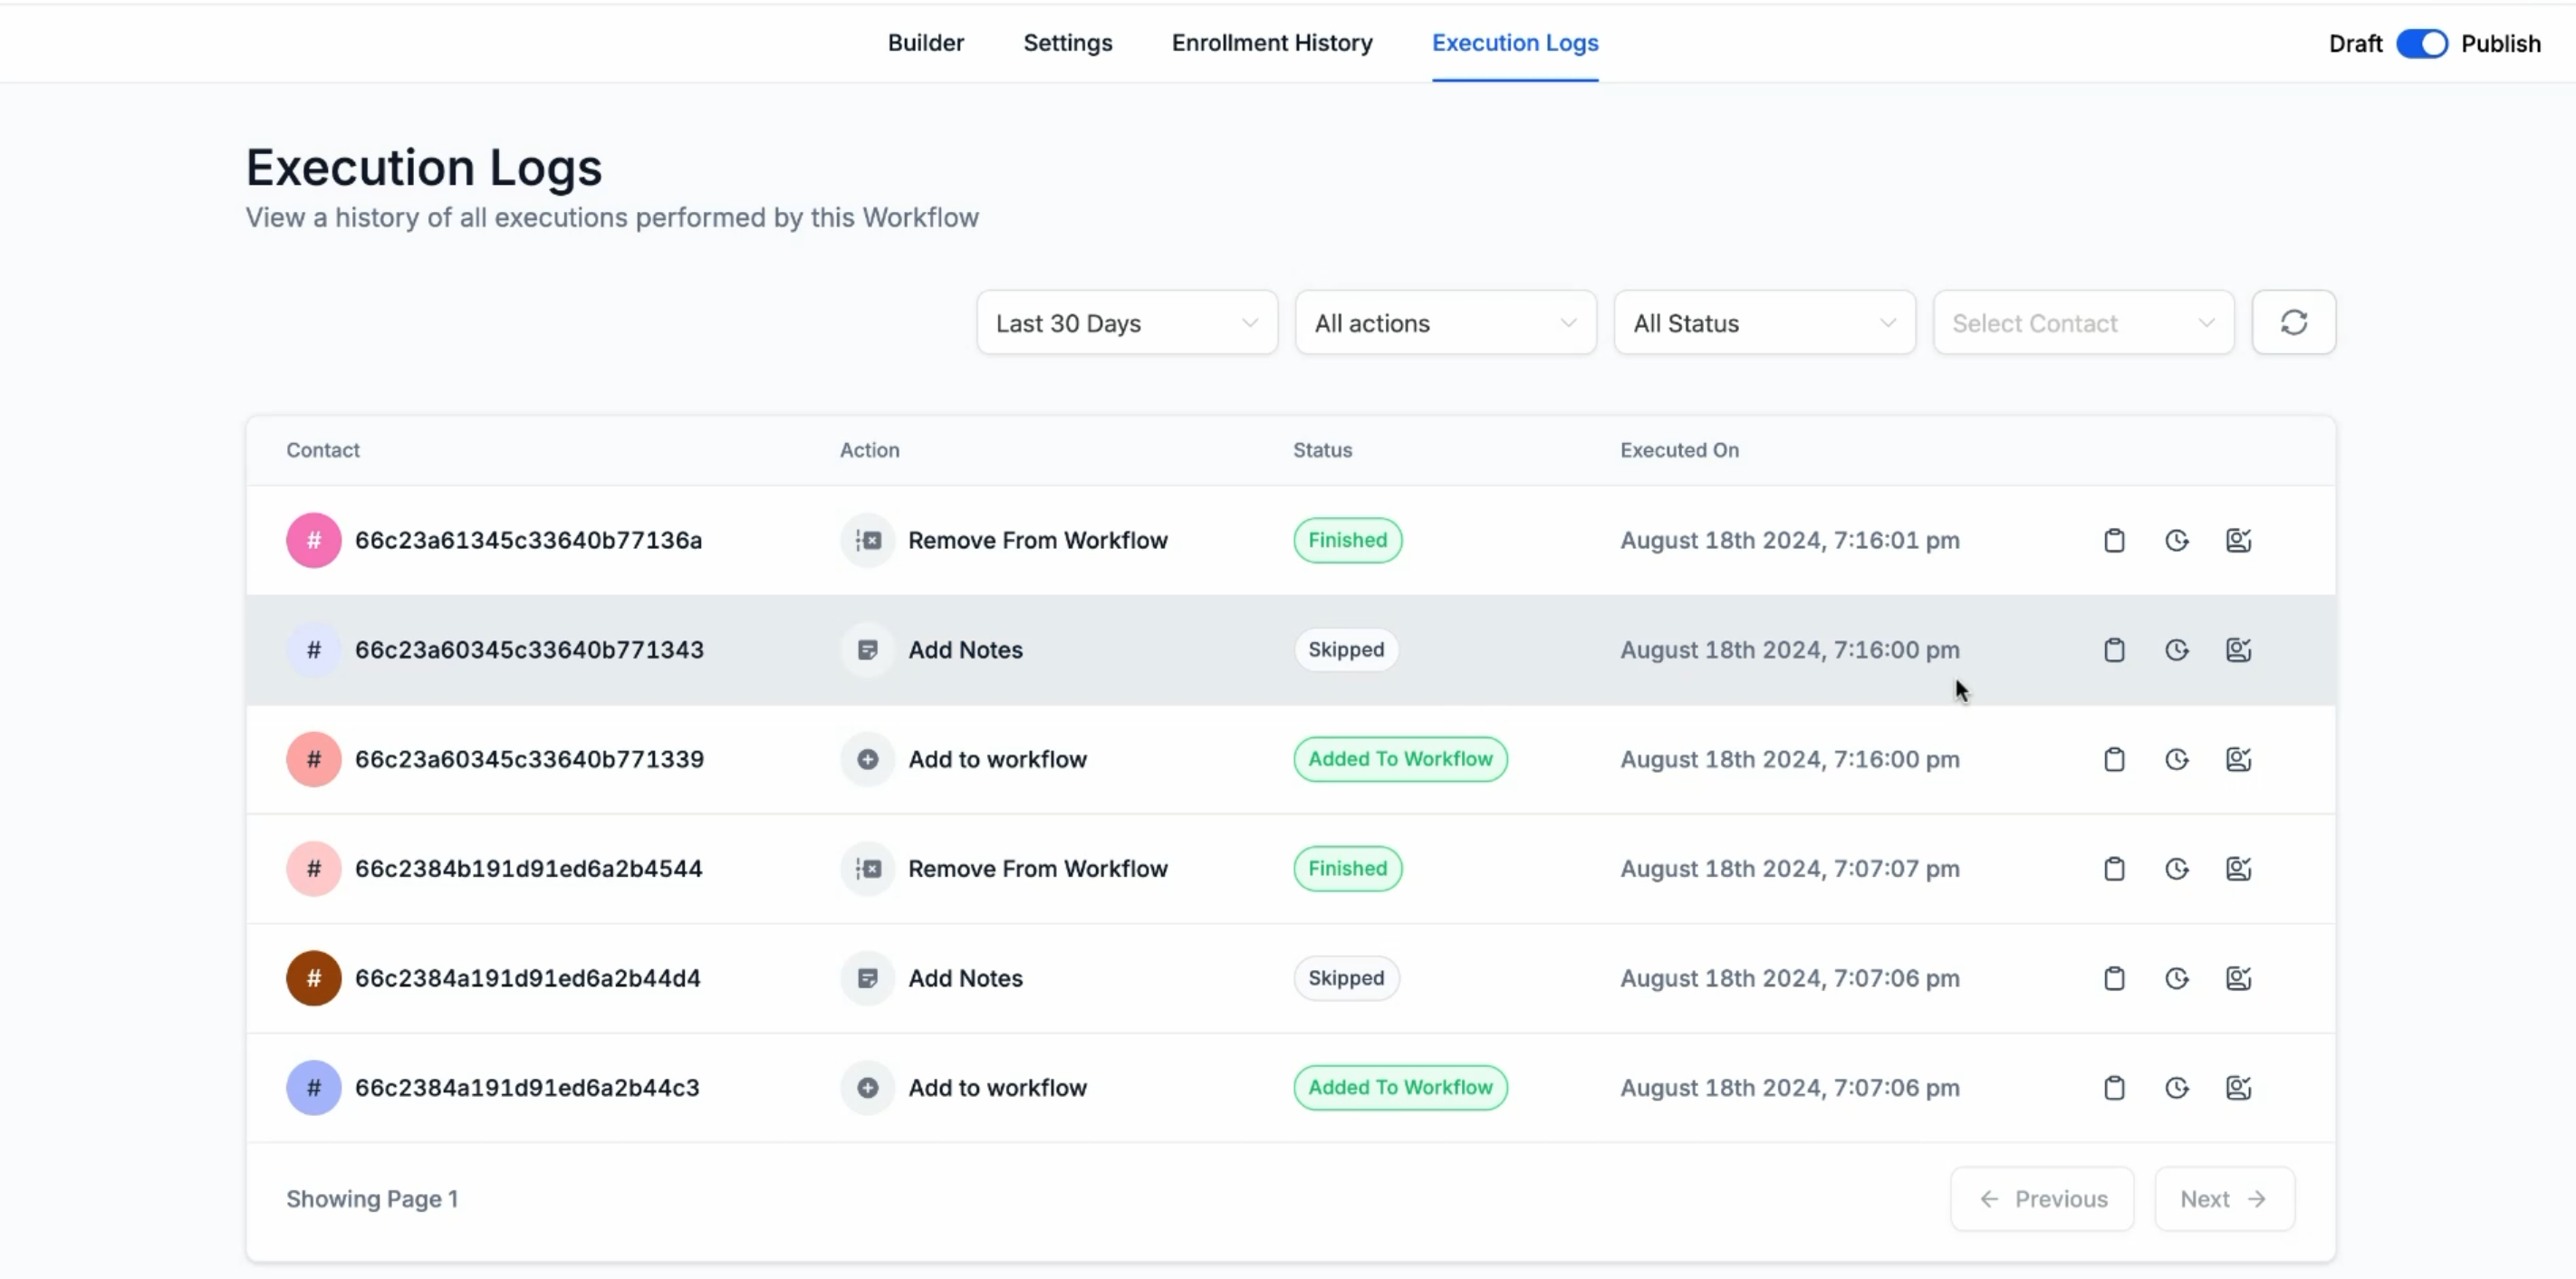Click clipboard icon for contact ending b4544
The image size is (2576, 1279).
(x=2114, y=869)
